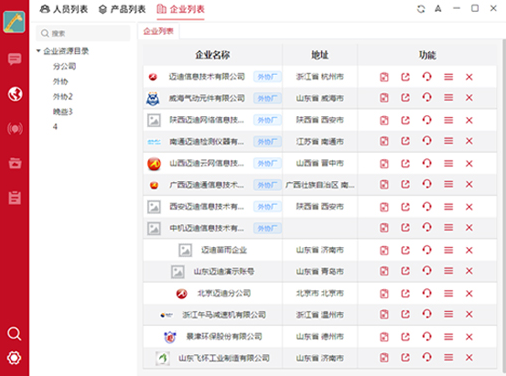Click the table's vertical scrollbar

(x=503, y=206)
